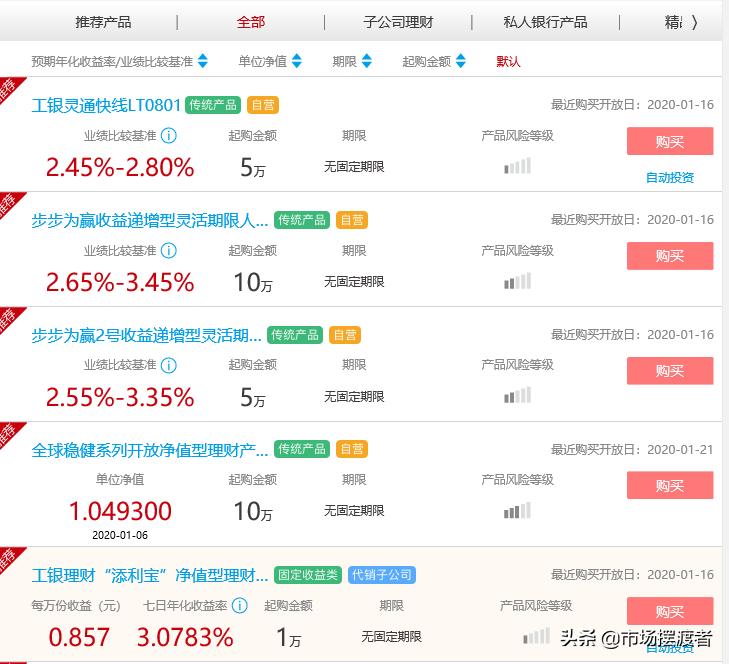Screen dimensions: 729x664
Task: Select 1万 minimum purchase for 添利宝
Action: pyautogui.click(x=288, y=637)
